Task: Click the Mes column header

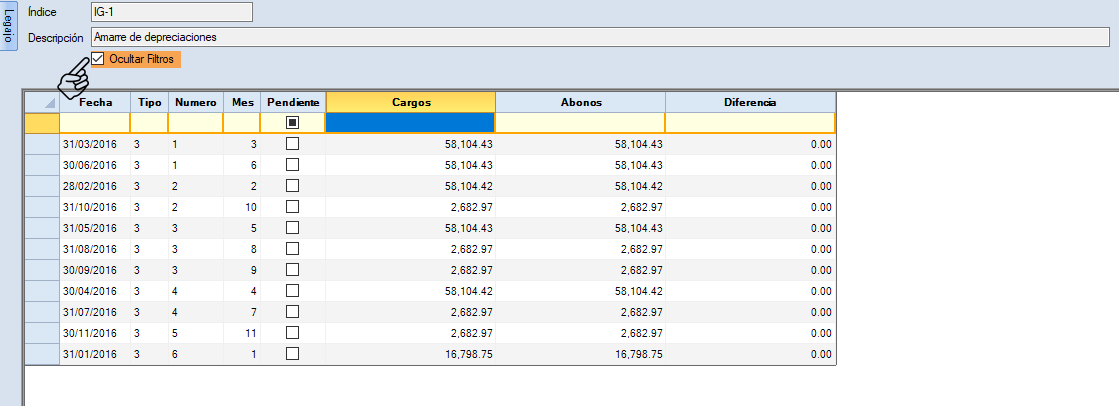Action: [x=242, y=102]
